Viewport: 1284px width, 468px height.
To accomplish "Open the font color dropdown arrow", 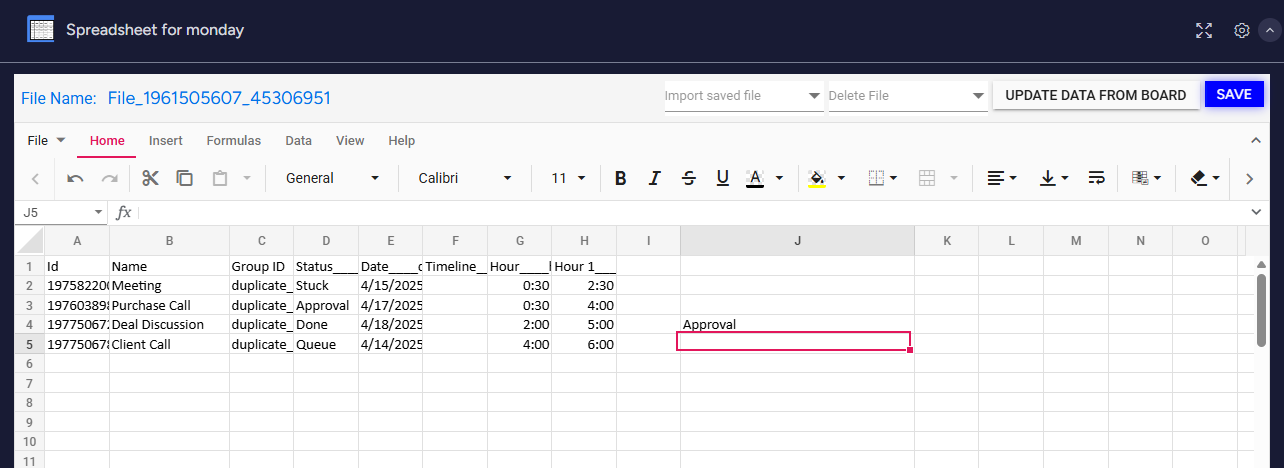I will (779, 178).
